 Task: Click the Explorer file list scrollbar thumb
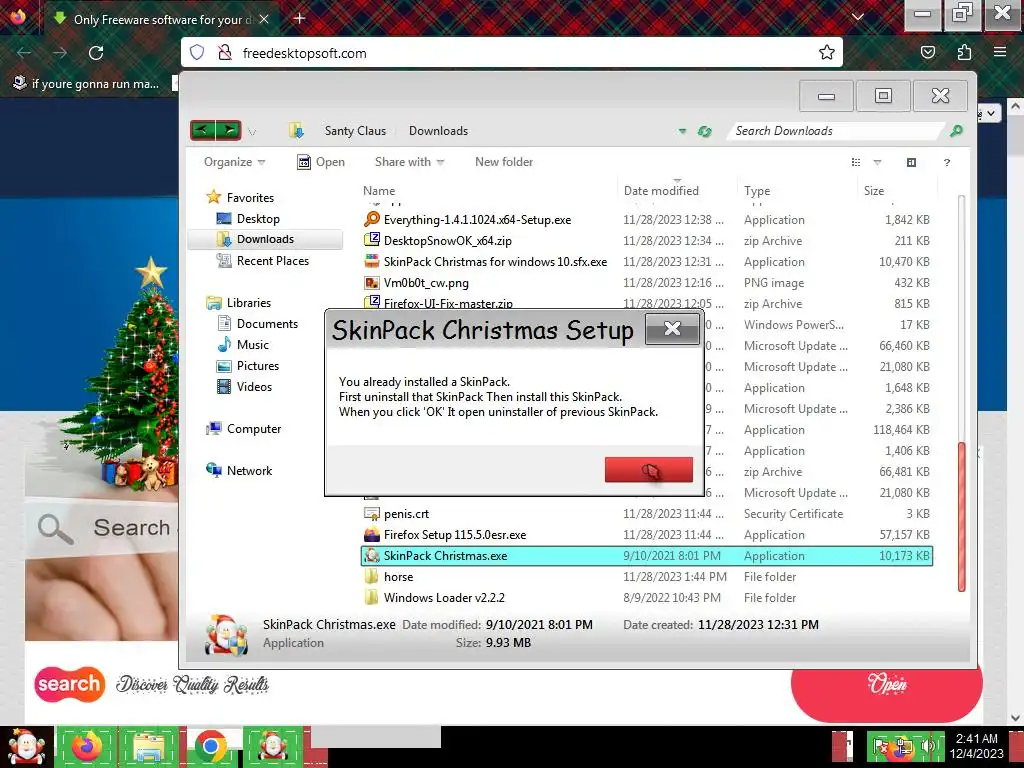click(x=961, y=517)
